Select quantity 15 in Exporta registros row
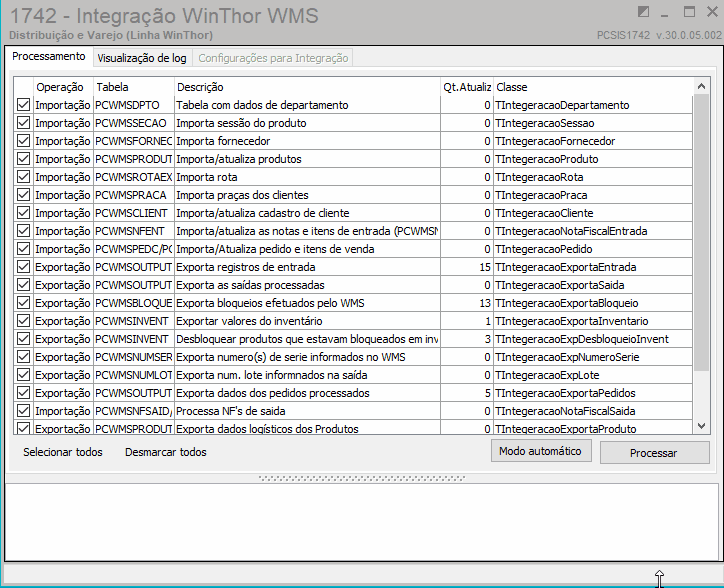 467,267
